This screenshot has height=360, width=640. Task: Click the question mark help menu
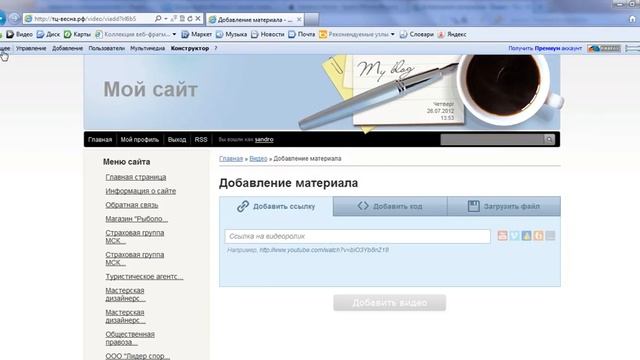pyautogui.click(x=216, y=48)
